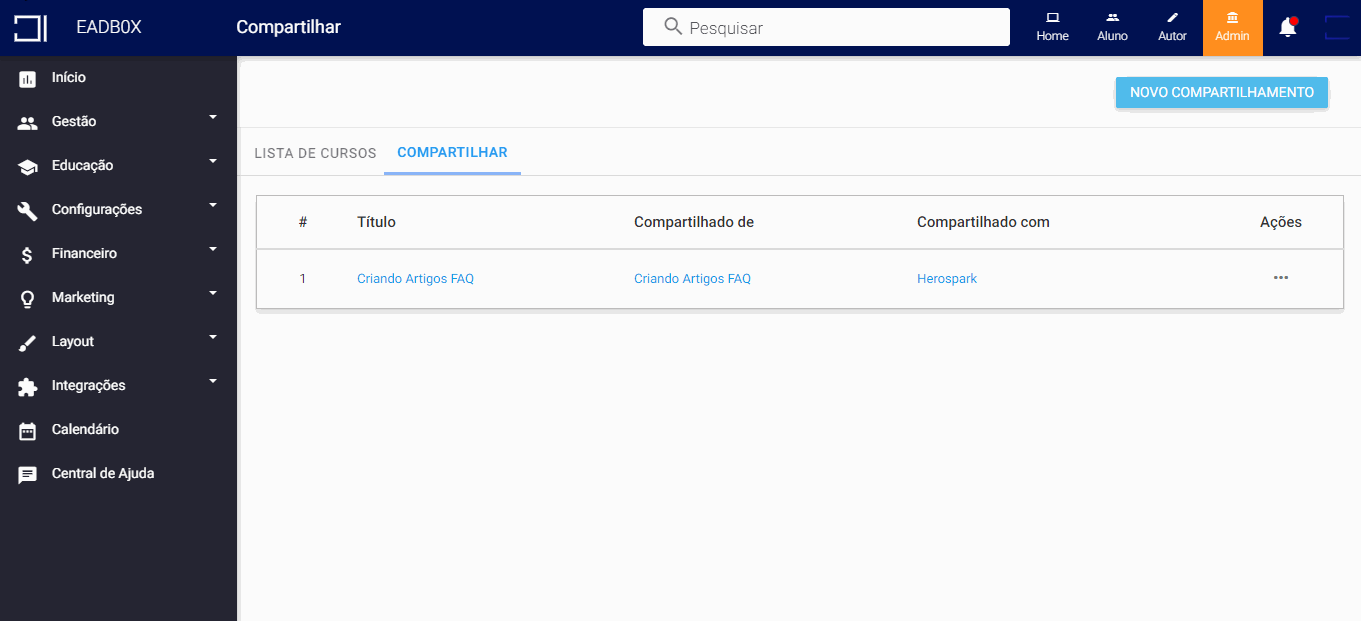Expand the Marketing menu arrow
The height and width of the screenshot is (621, 1361).
pos(213,293)
